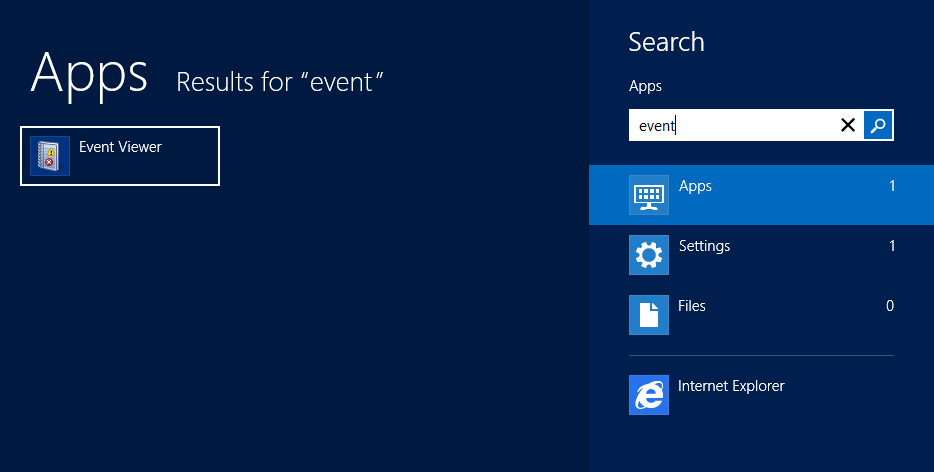
Task: Clear the search text with the X
Action: coord(848,125)
